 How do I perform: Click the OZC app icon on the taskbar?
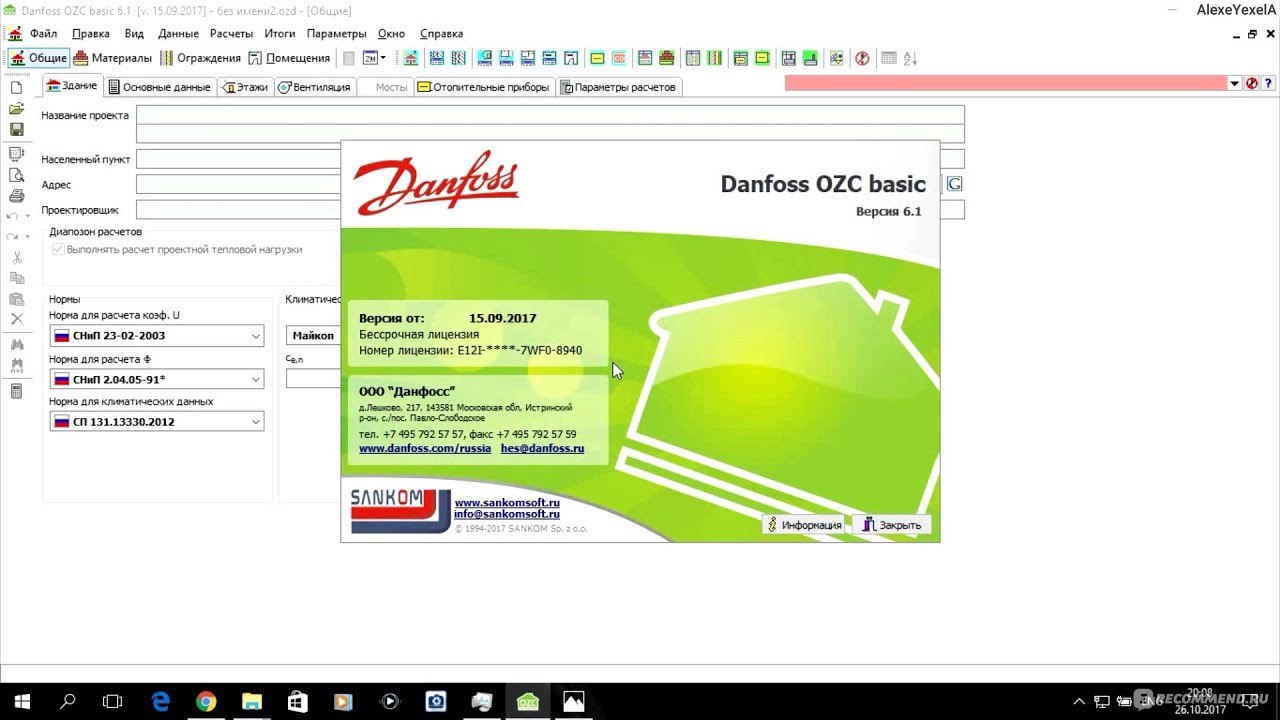[x=527, y=702]
